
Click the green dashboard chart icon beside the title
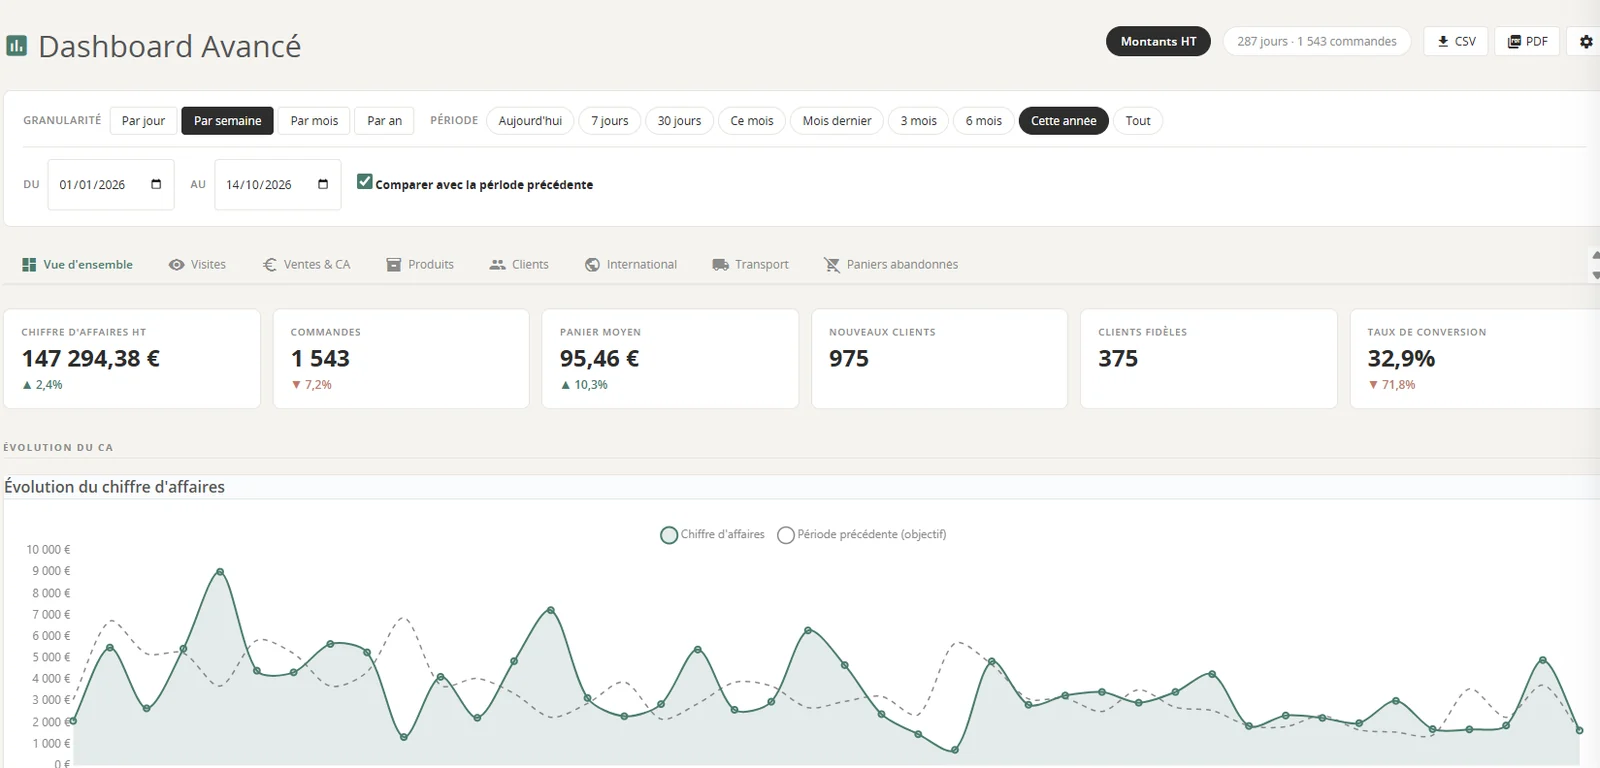(16, 46)
